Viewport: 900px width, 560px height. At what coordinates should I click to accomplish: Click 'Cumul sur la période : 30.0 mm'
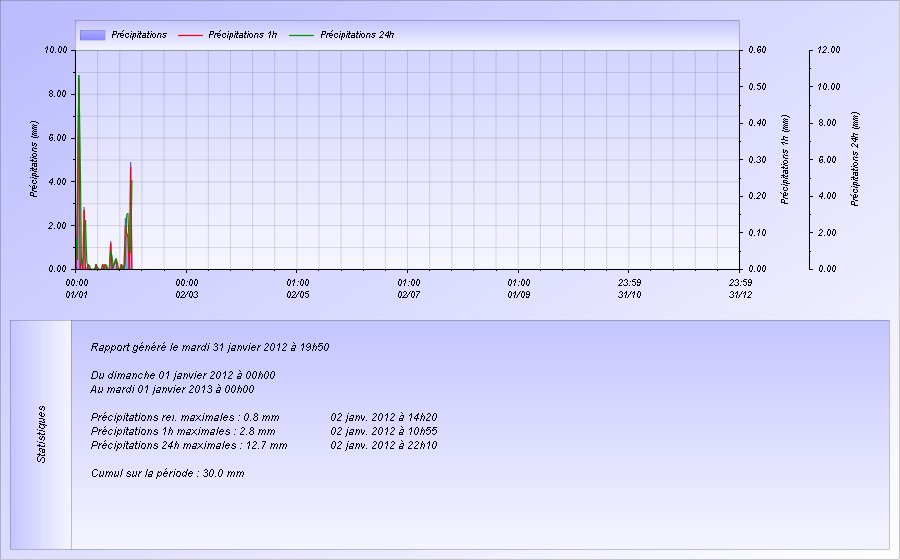[167, 473]
